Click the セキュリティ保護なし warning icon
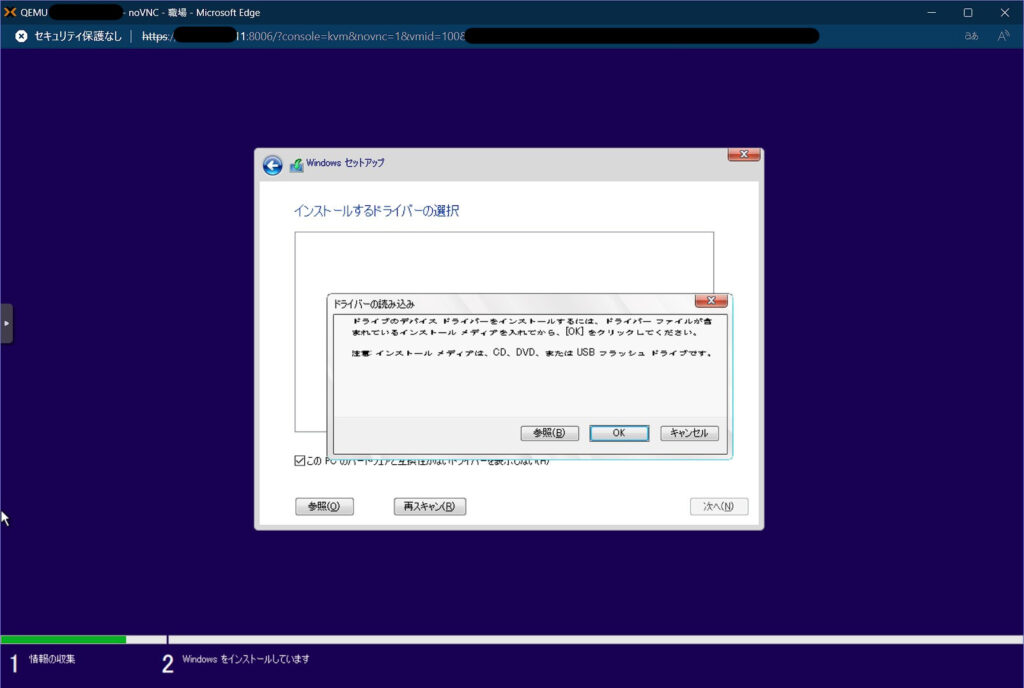 20,35
